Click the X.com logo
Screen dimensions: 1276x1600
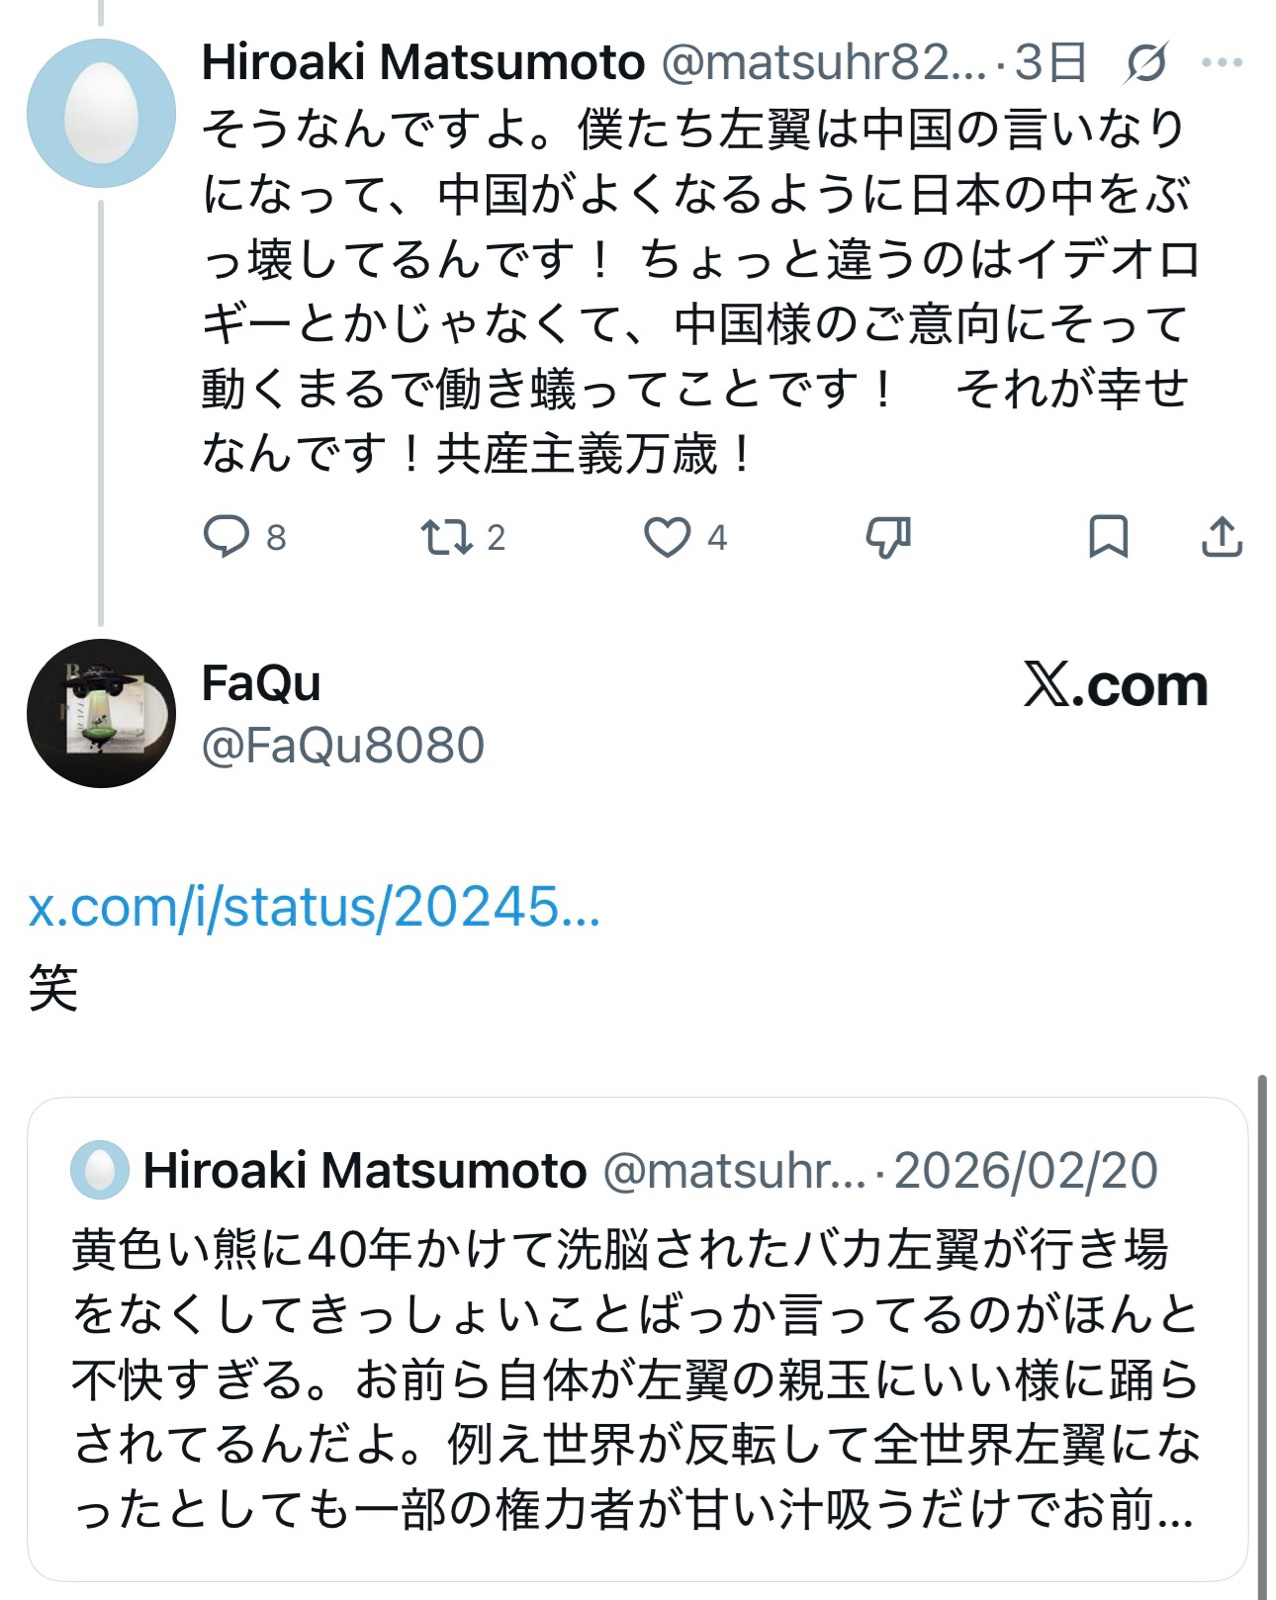[x=1116, y=686]
